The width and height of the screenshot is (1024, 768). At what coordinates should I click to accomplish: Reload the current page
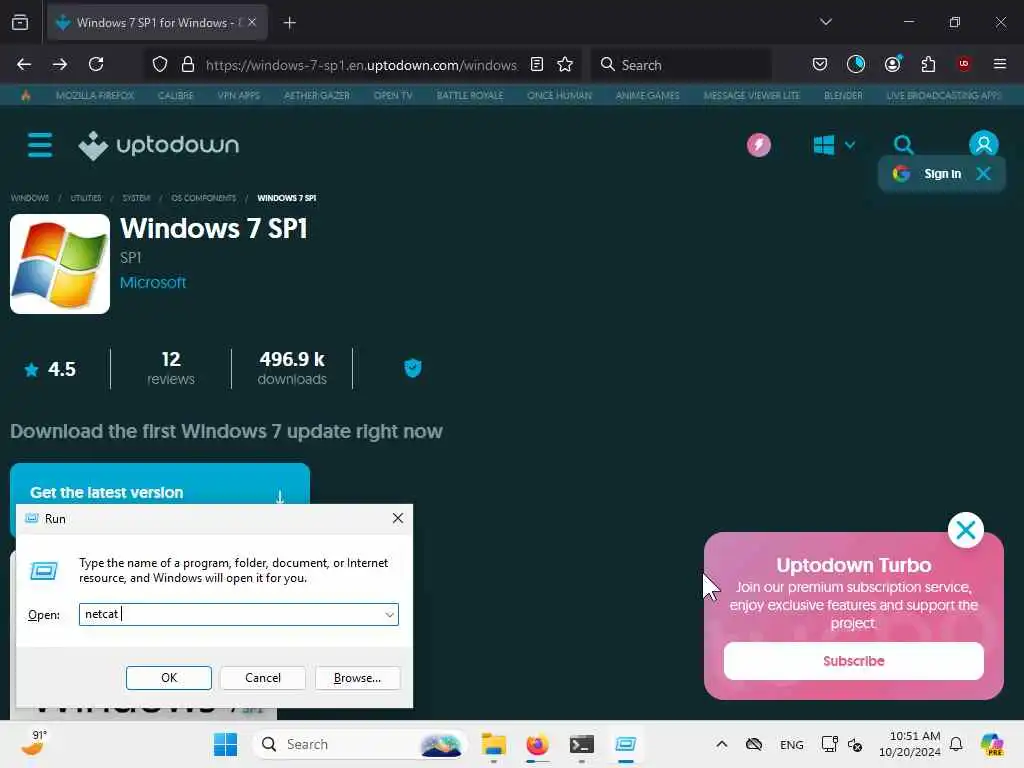(x=96, y=64)
